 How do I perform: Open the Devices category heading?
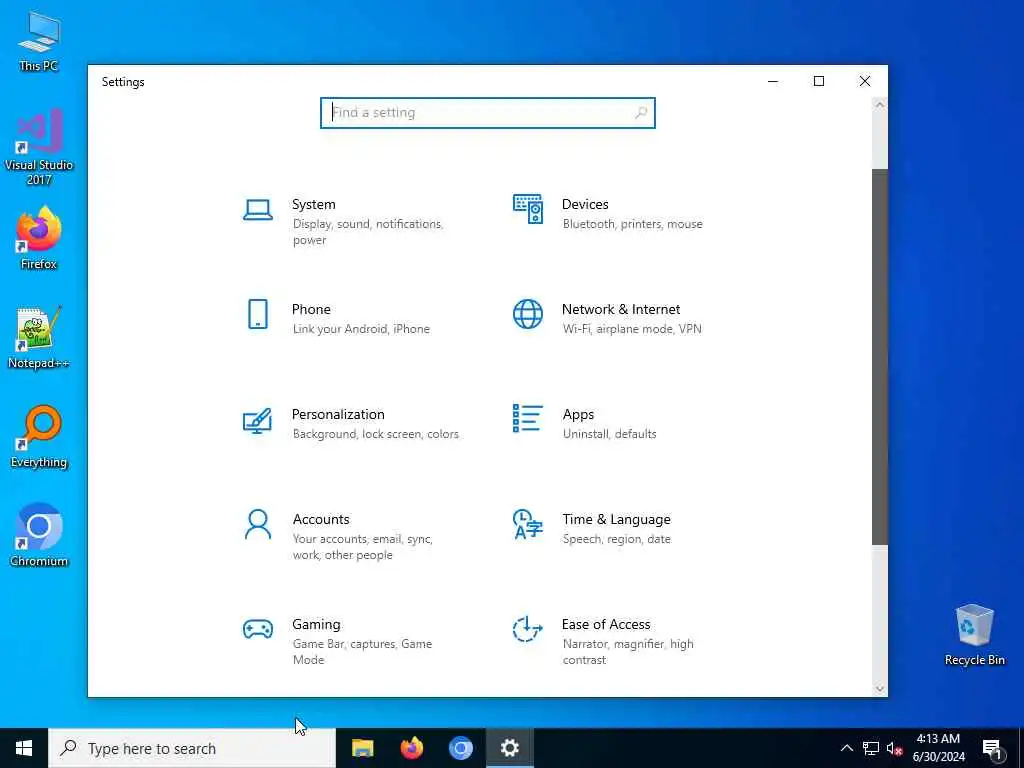point(585,204)
